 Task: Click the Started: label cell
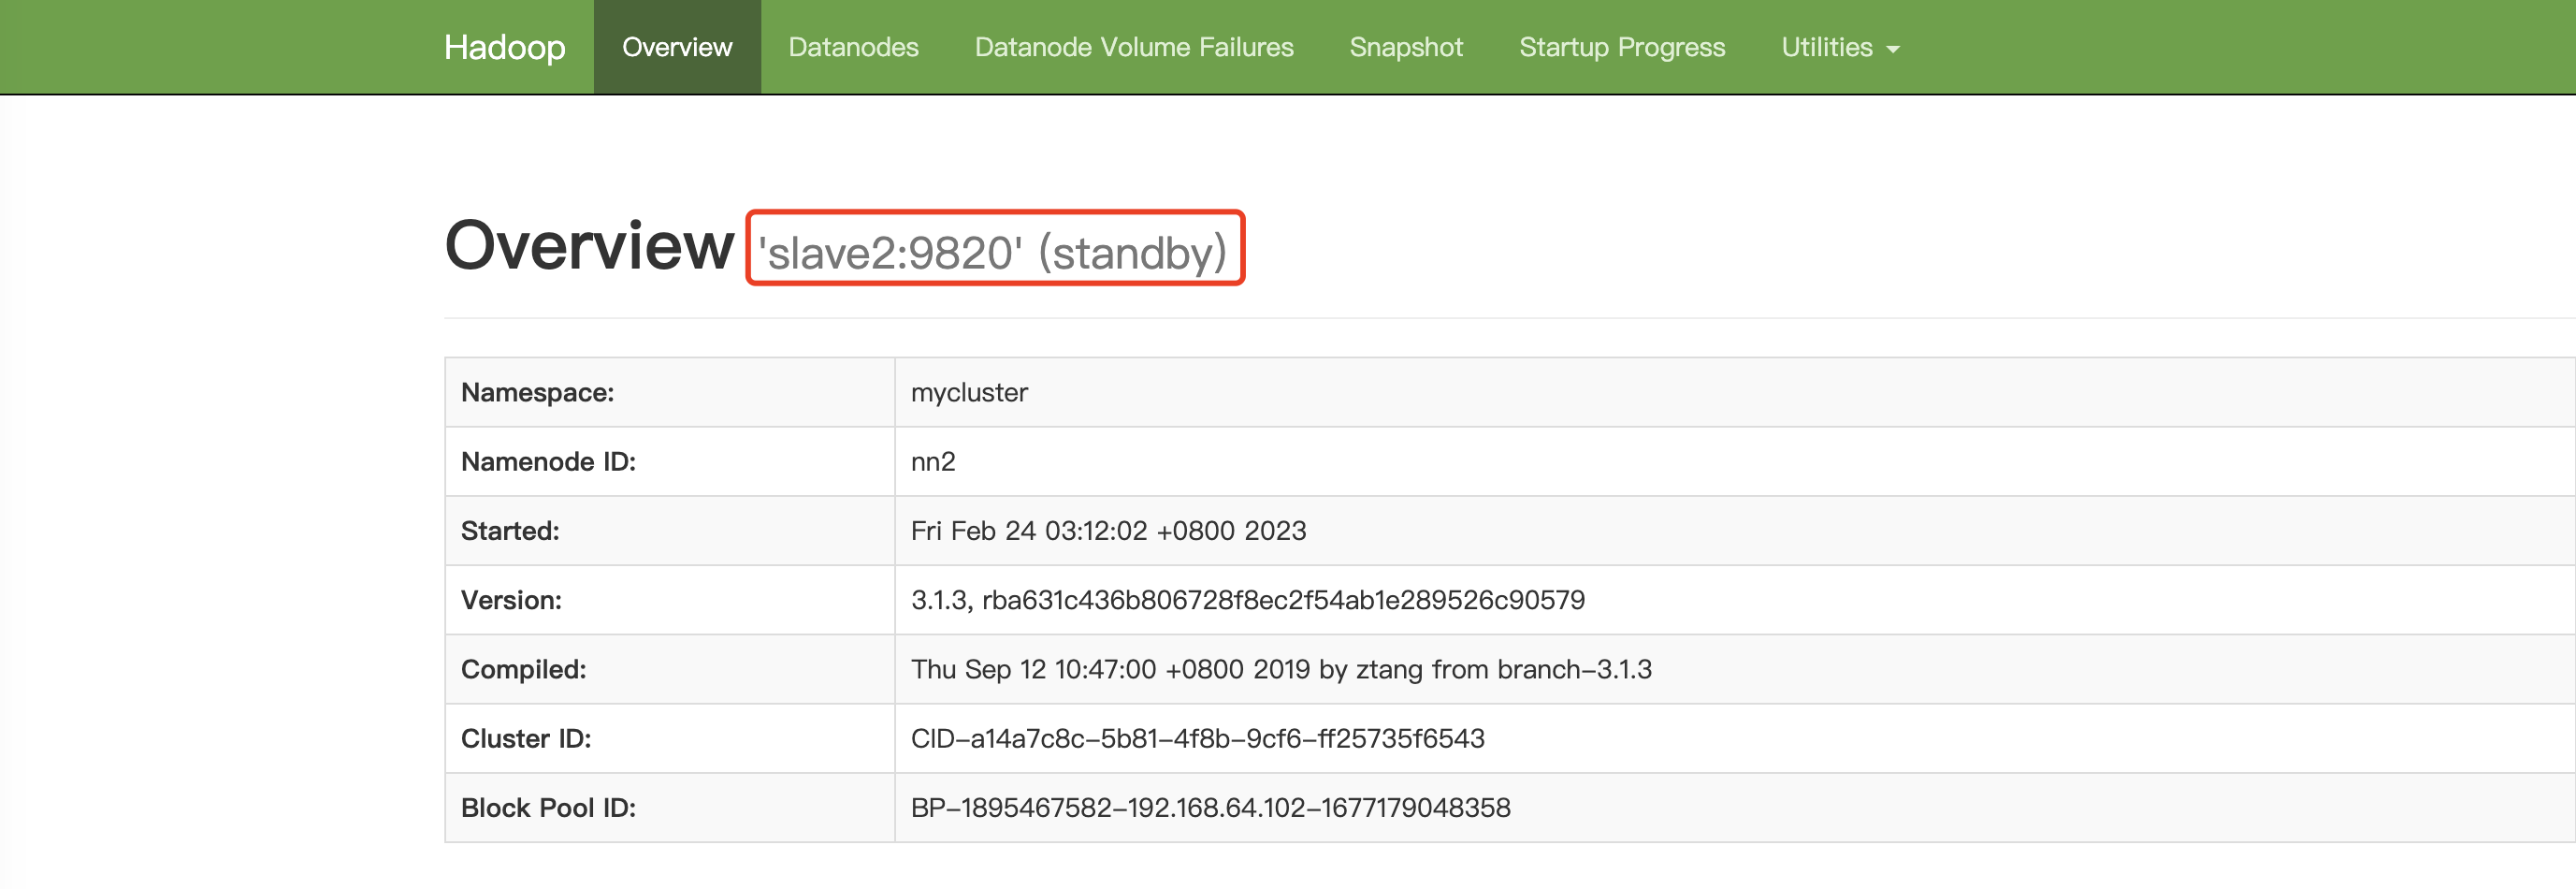669,530
